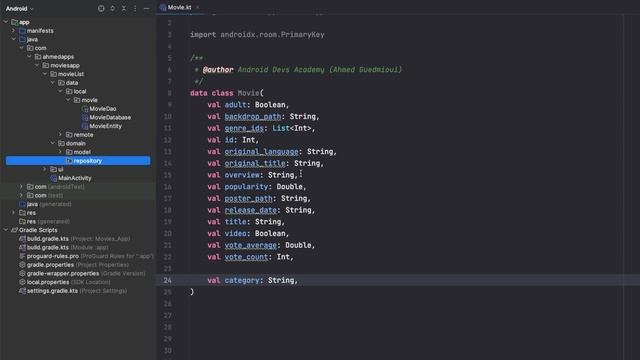The height and width of the screenshot is (360, 640).
Task: Click the Gradle Scripts elephant icon
Action: pyautogui.click(x=14, y=230)
